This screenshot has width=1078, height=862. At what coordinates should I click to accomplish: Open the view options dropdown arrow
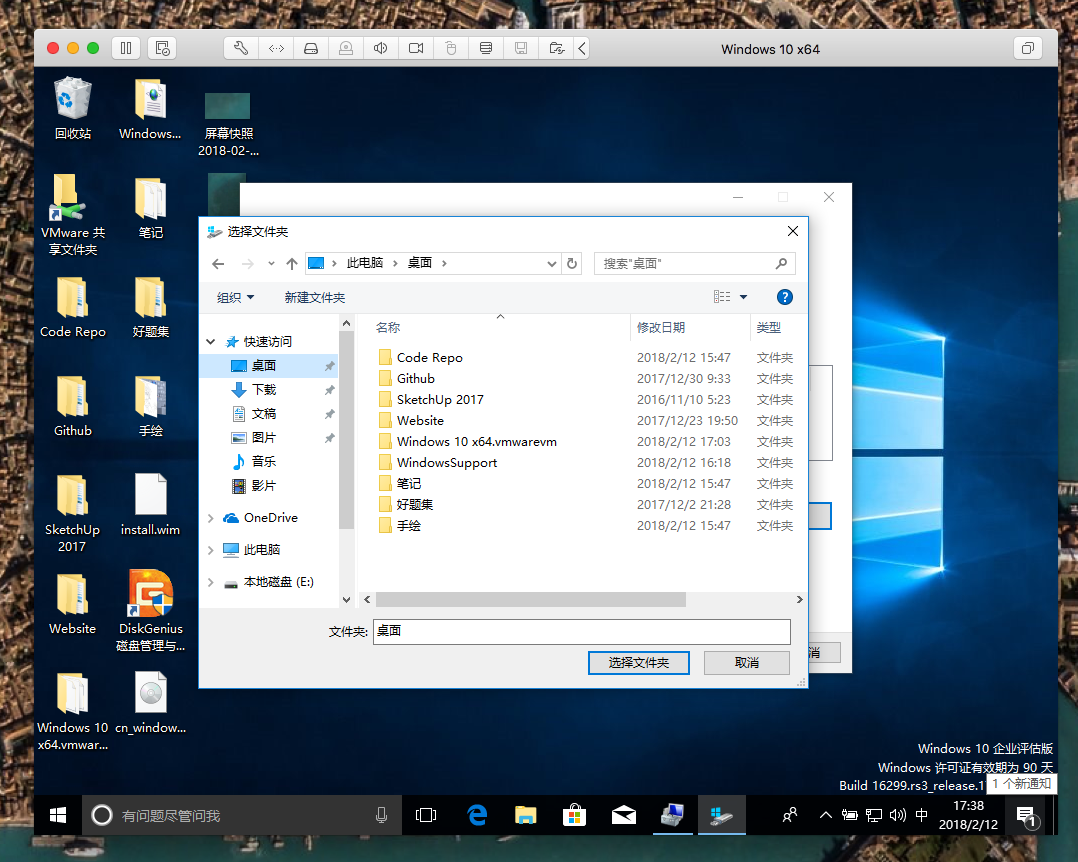[x=743, y=297]
